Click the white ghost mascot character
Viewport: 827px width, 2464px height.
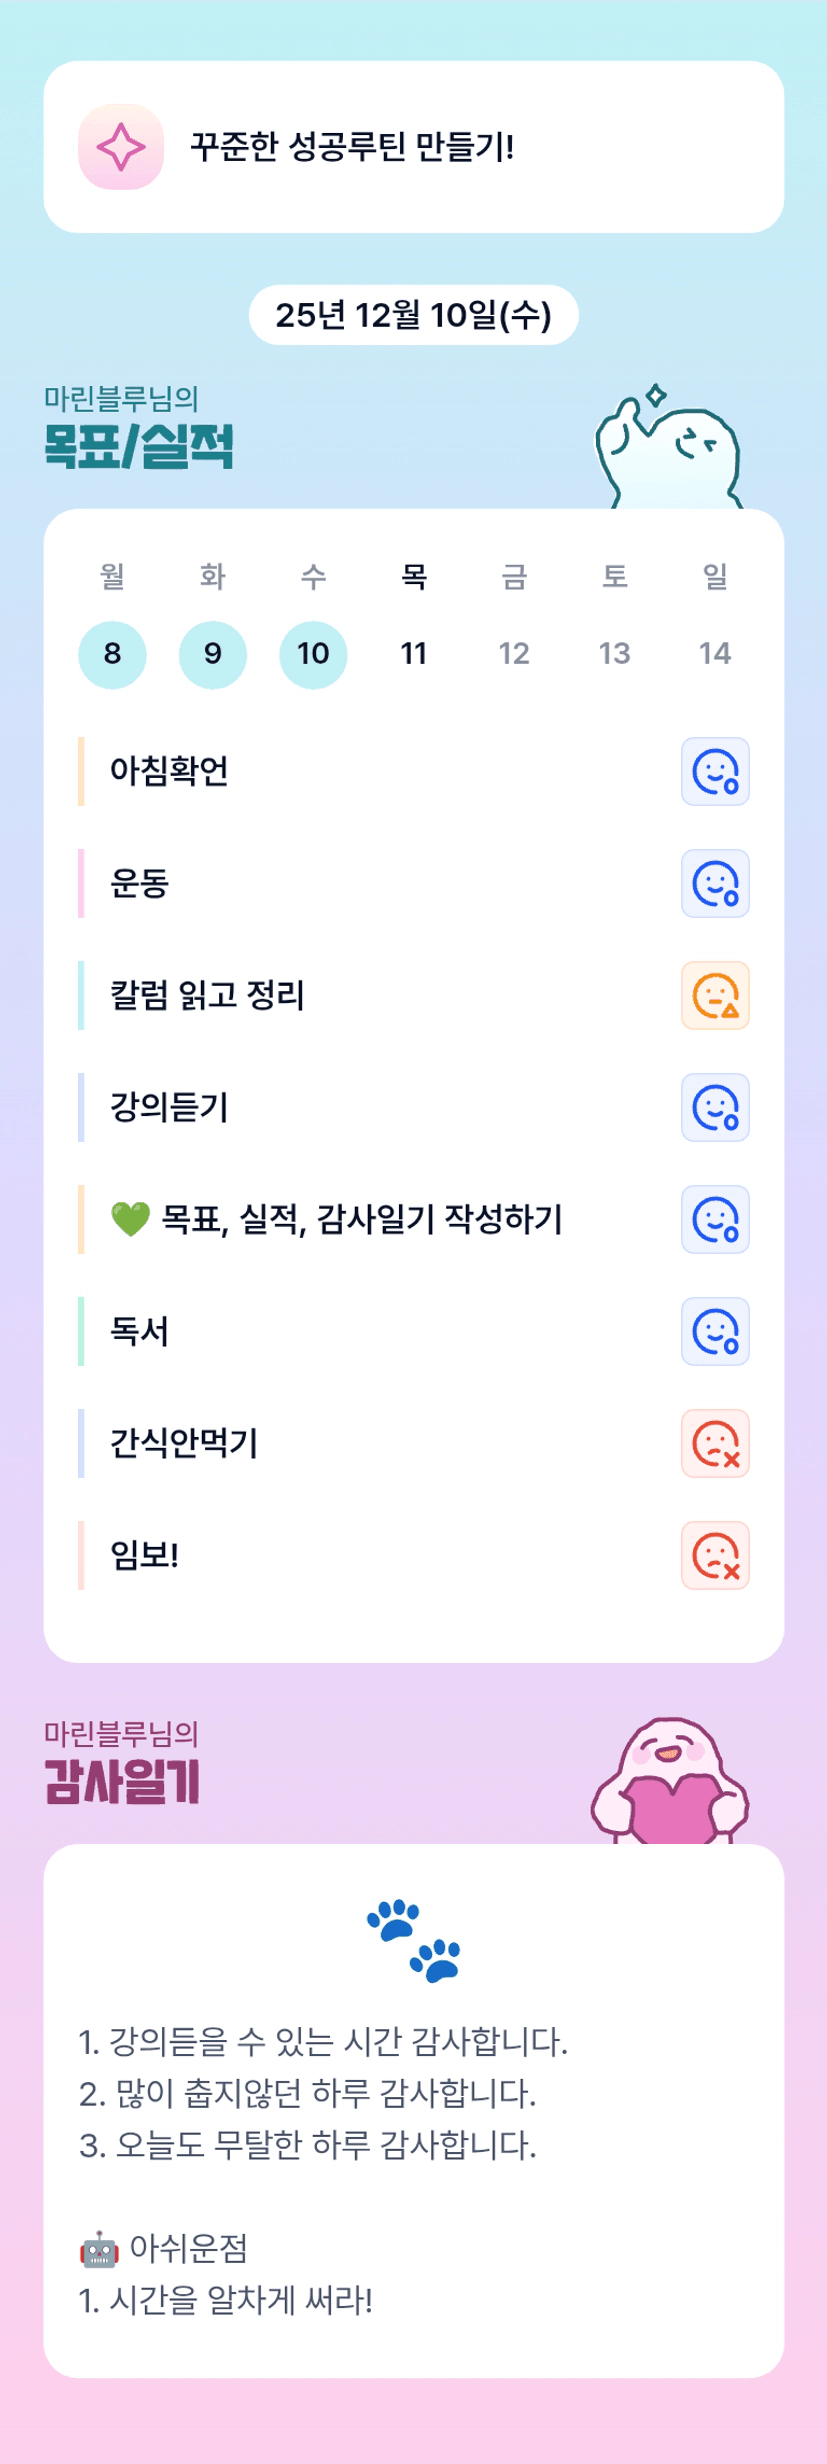click(670, 452)
